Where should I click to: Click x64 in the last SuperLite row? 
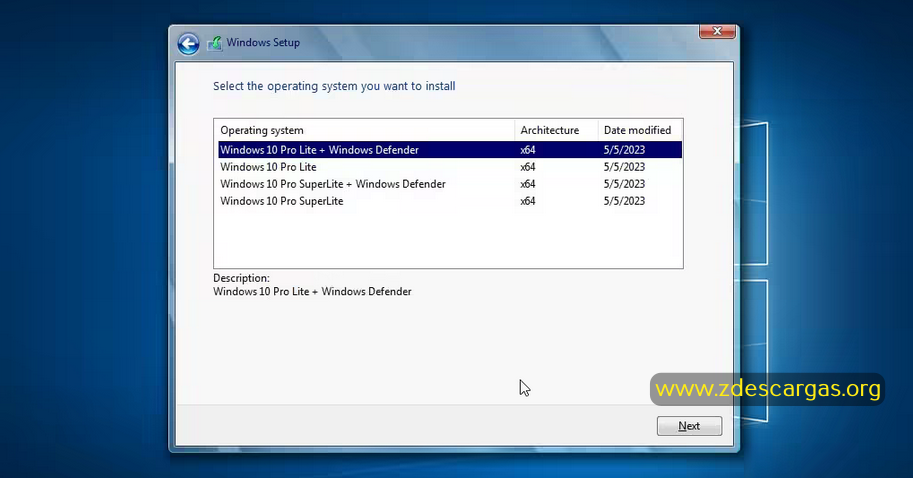coord(528,201)
